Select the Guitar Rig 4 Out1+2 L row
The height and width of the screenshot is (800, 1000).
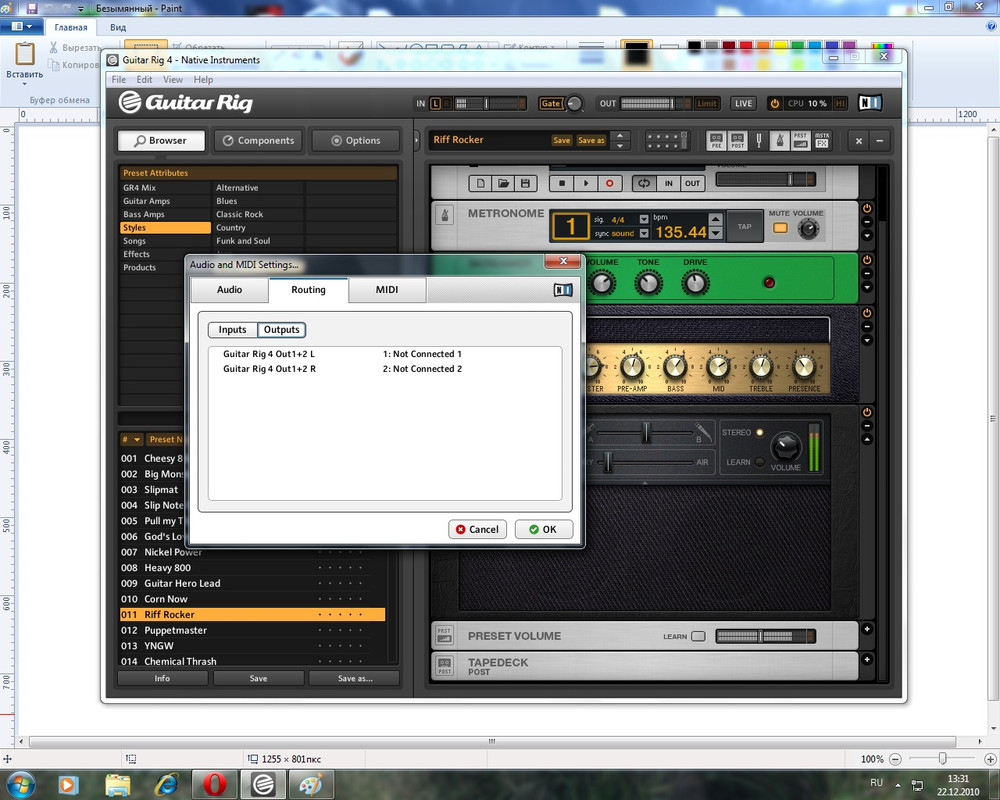tap(385, 354)
